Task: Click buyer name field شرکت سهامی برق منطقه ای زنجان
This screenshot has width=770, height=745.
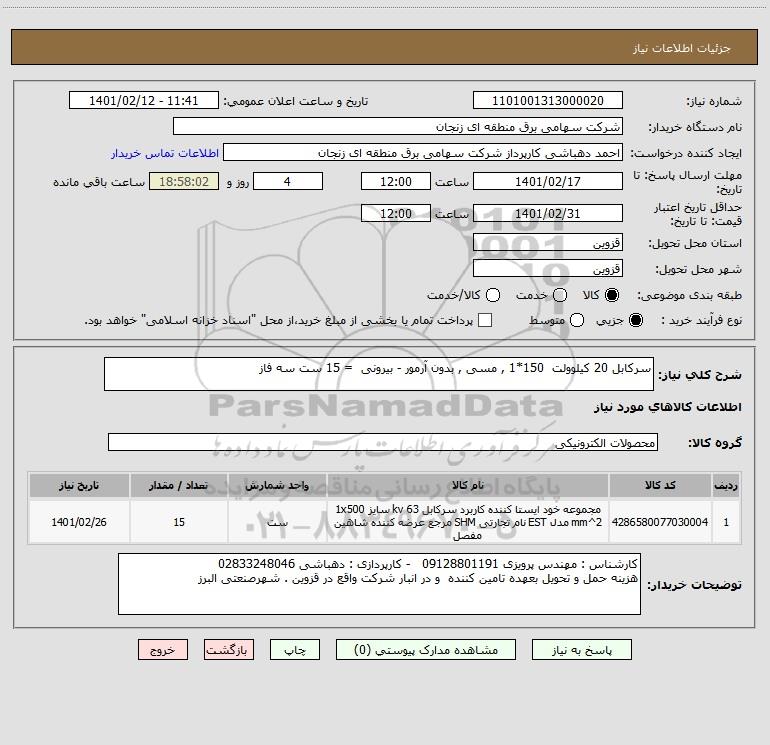Action: click(x=398, y=127)
